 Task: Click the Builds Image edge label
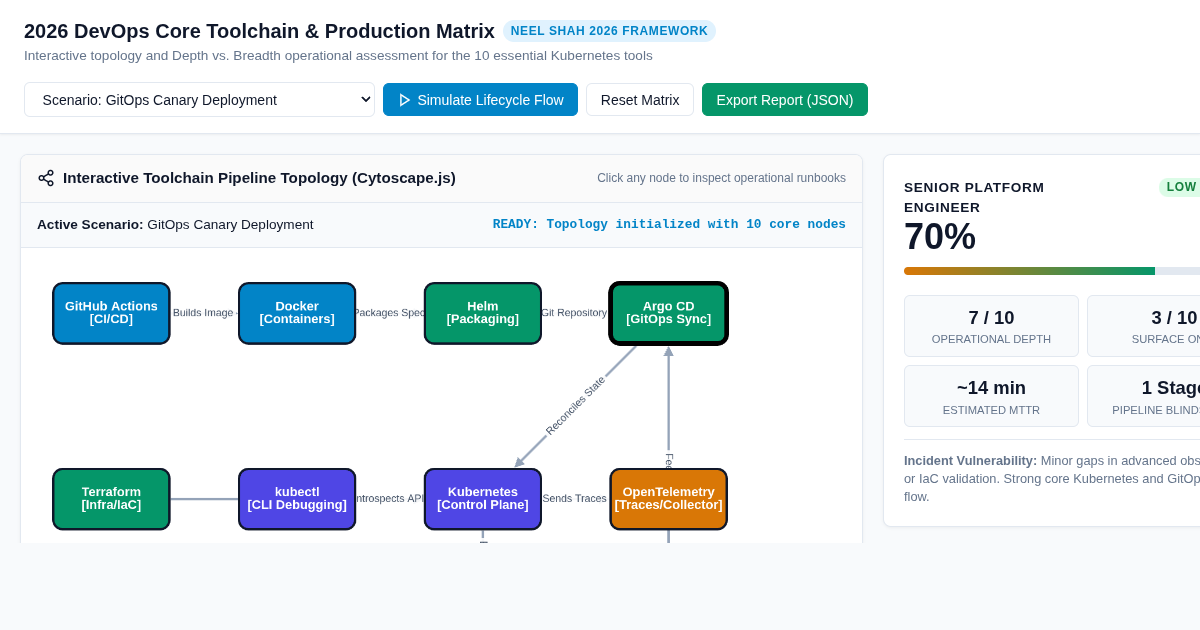click(x=204, y=312)
